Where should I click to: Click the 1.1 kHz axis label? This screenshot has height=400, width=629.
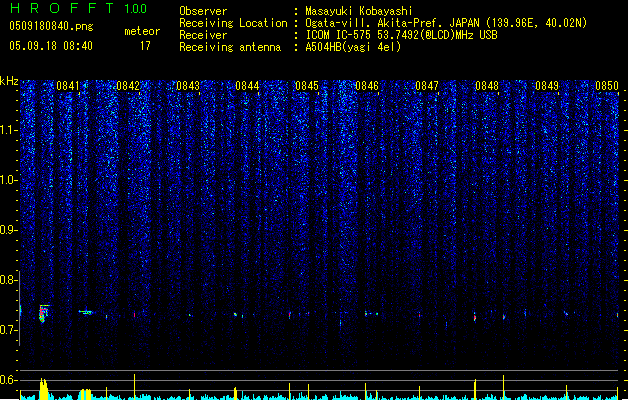[8, 130]
